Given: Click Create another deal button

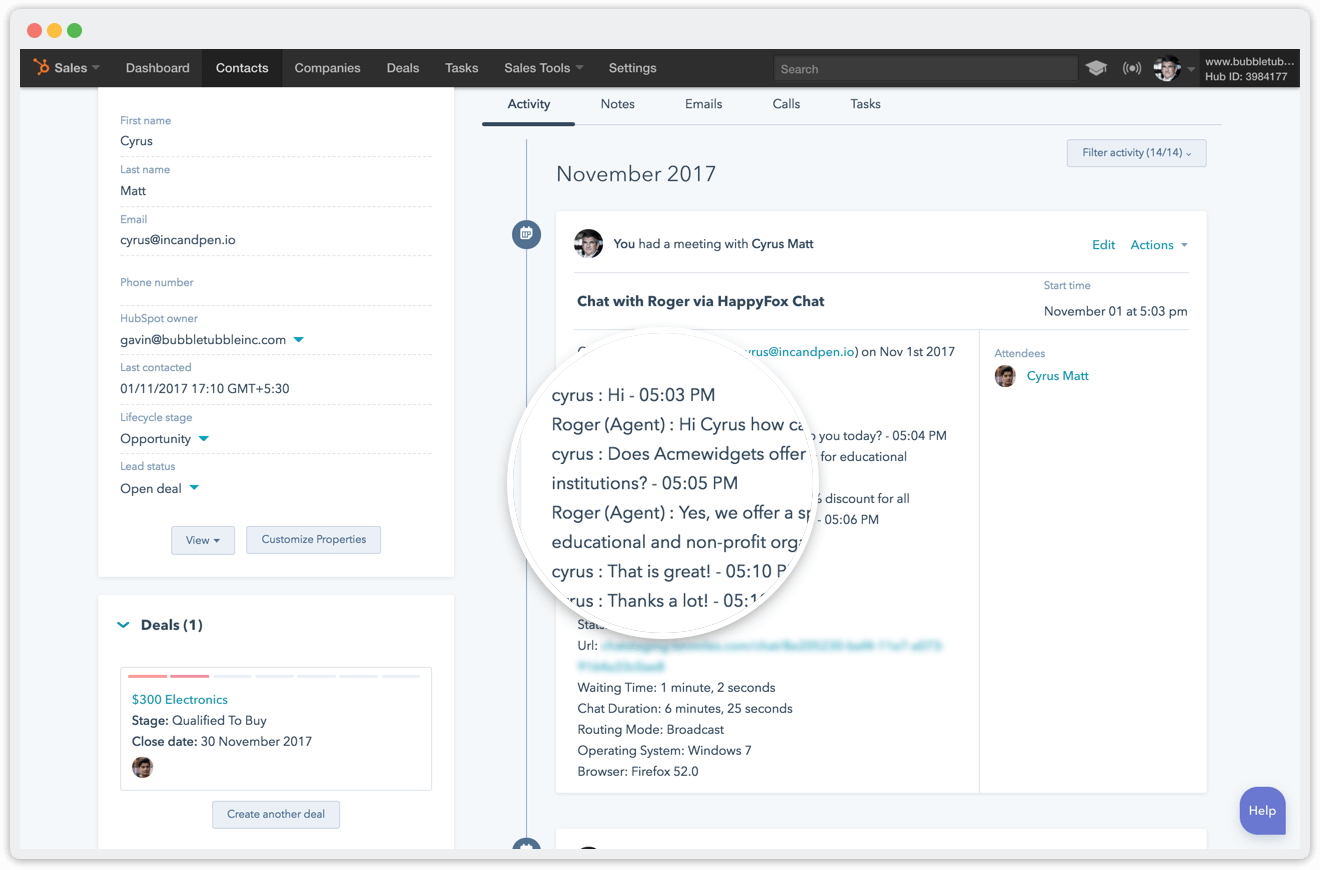Looking at the screenshot, I should (x=276, y=814).
